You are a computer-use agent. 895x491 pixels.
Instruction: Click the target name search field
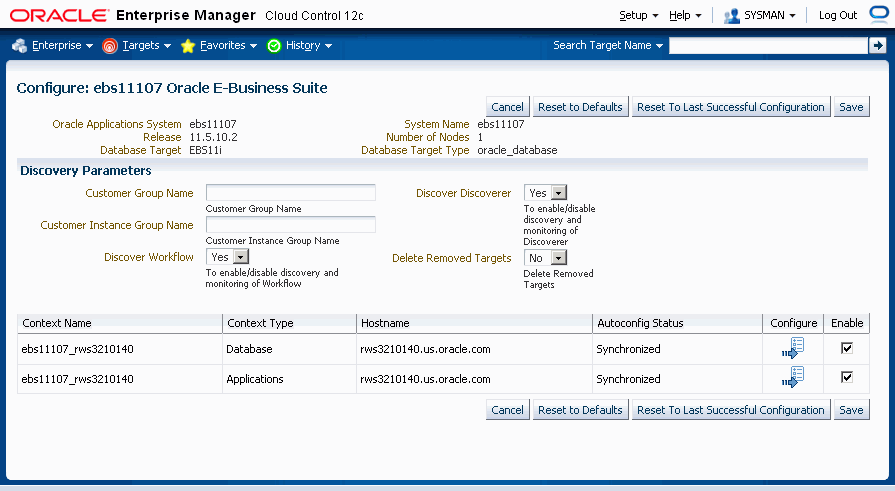coord(768,45)
